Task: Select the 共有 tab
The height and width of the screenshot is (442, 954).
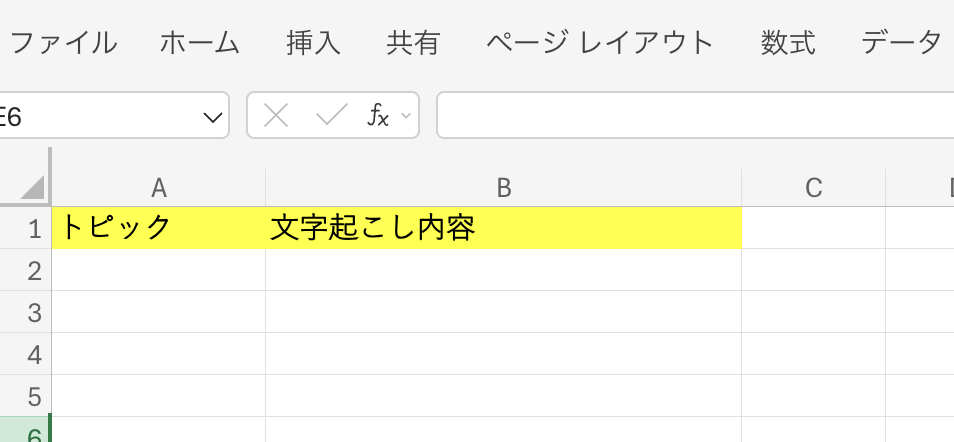Action: coord(413,42)
